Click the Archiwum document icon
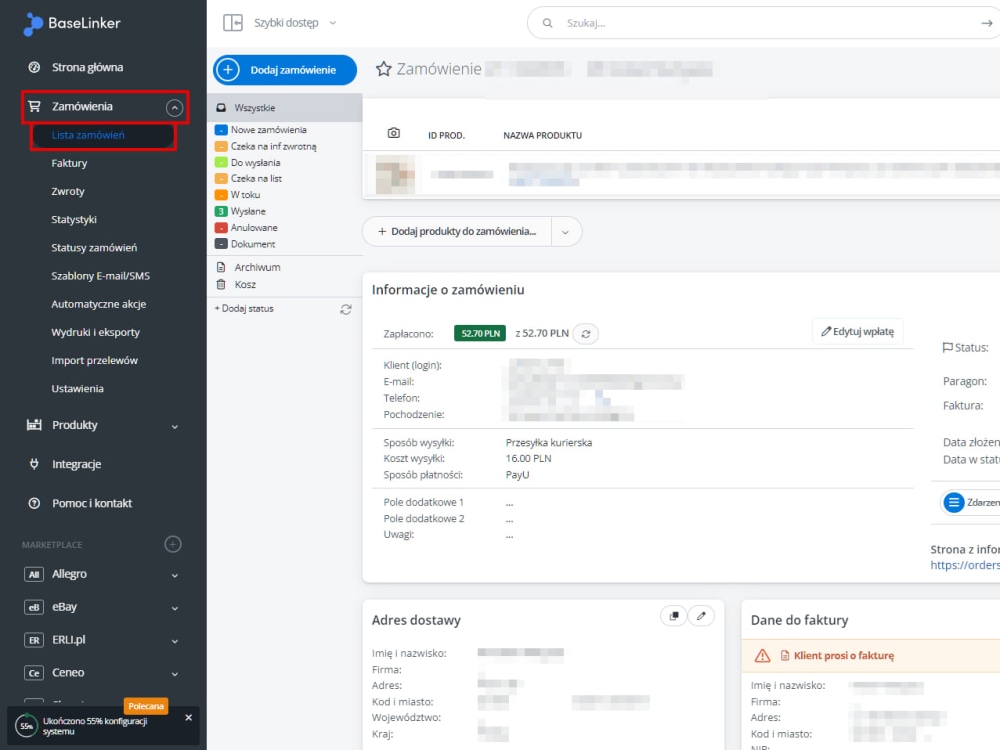Screen dimensions: 1000x750 pos(221,267)
